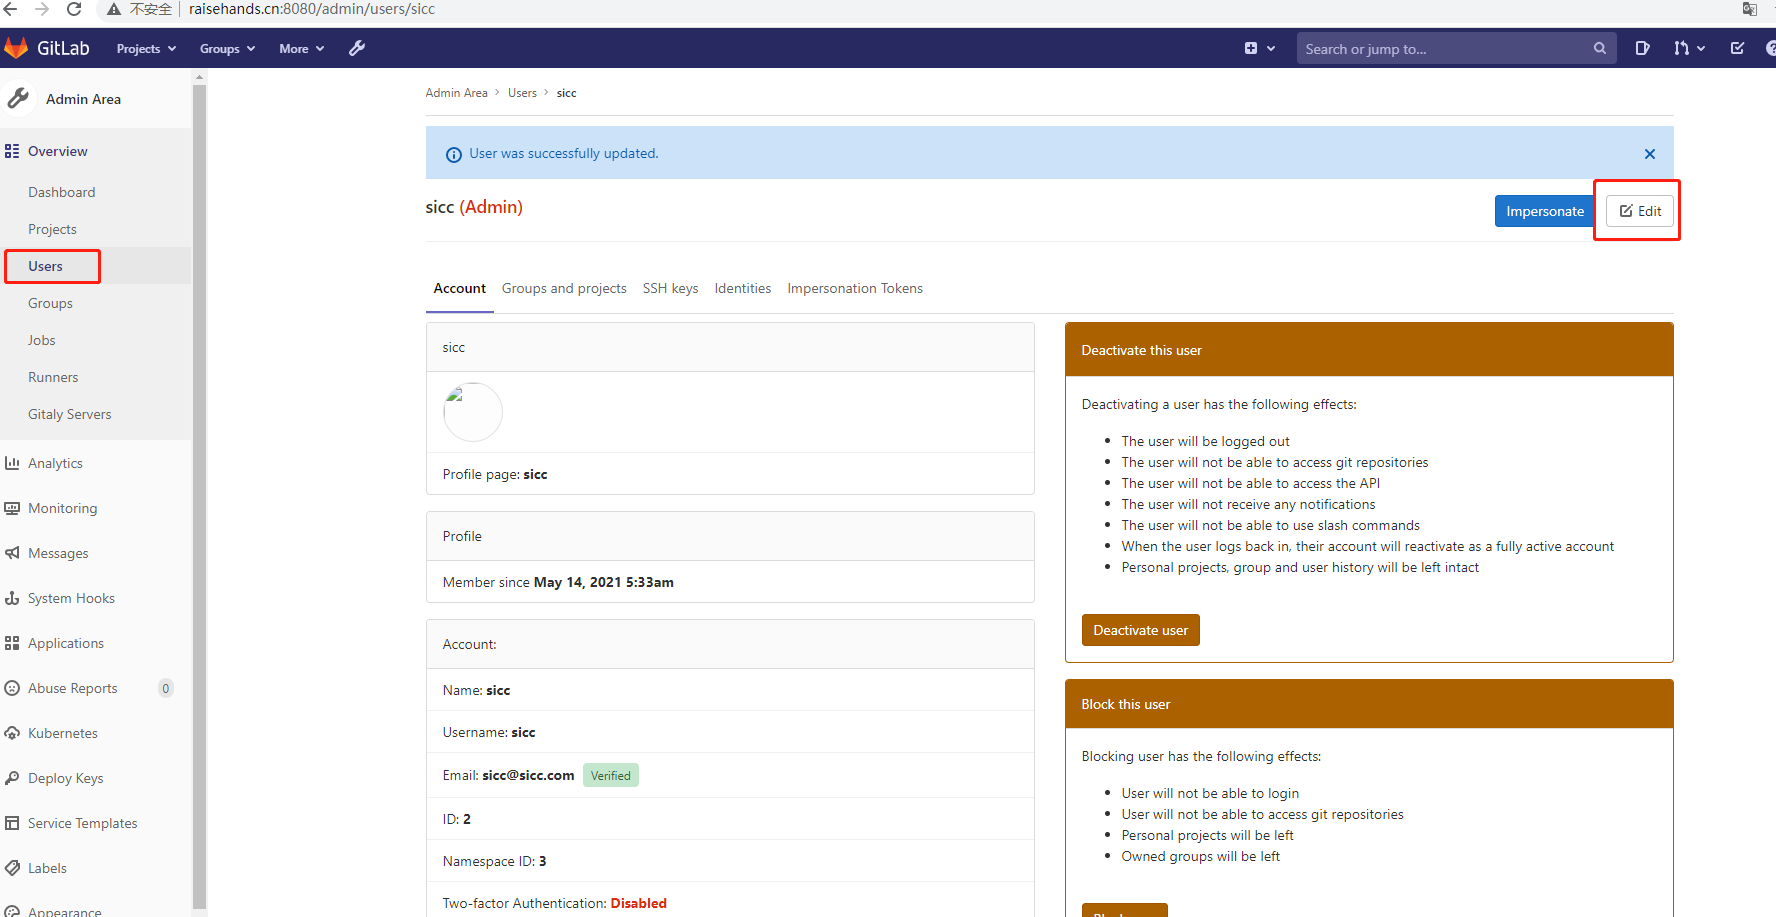
Task: Expand the plus new-item dropdown
Action: [x=1259, y=47]
